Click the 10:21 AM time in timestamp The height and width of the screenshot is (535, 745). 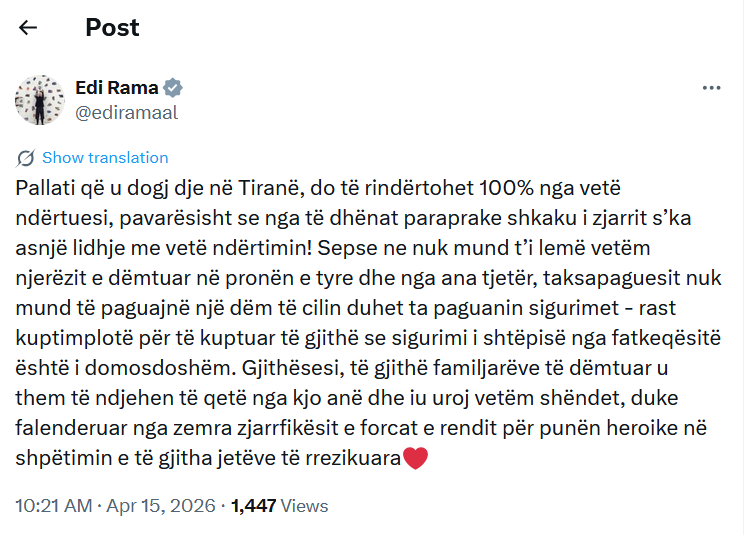53,507
